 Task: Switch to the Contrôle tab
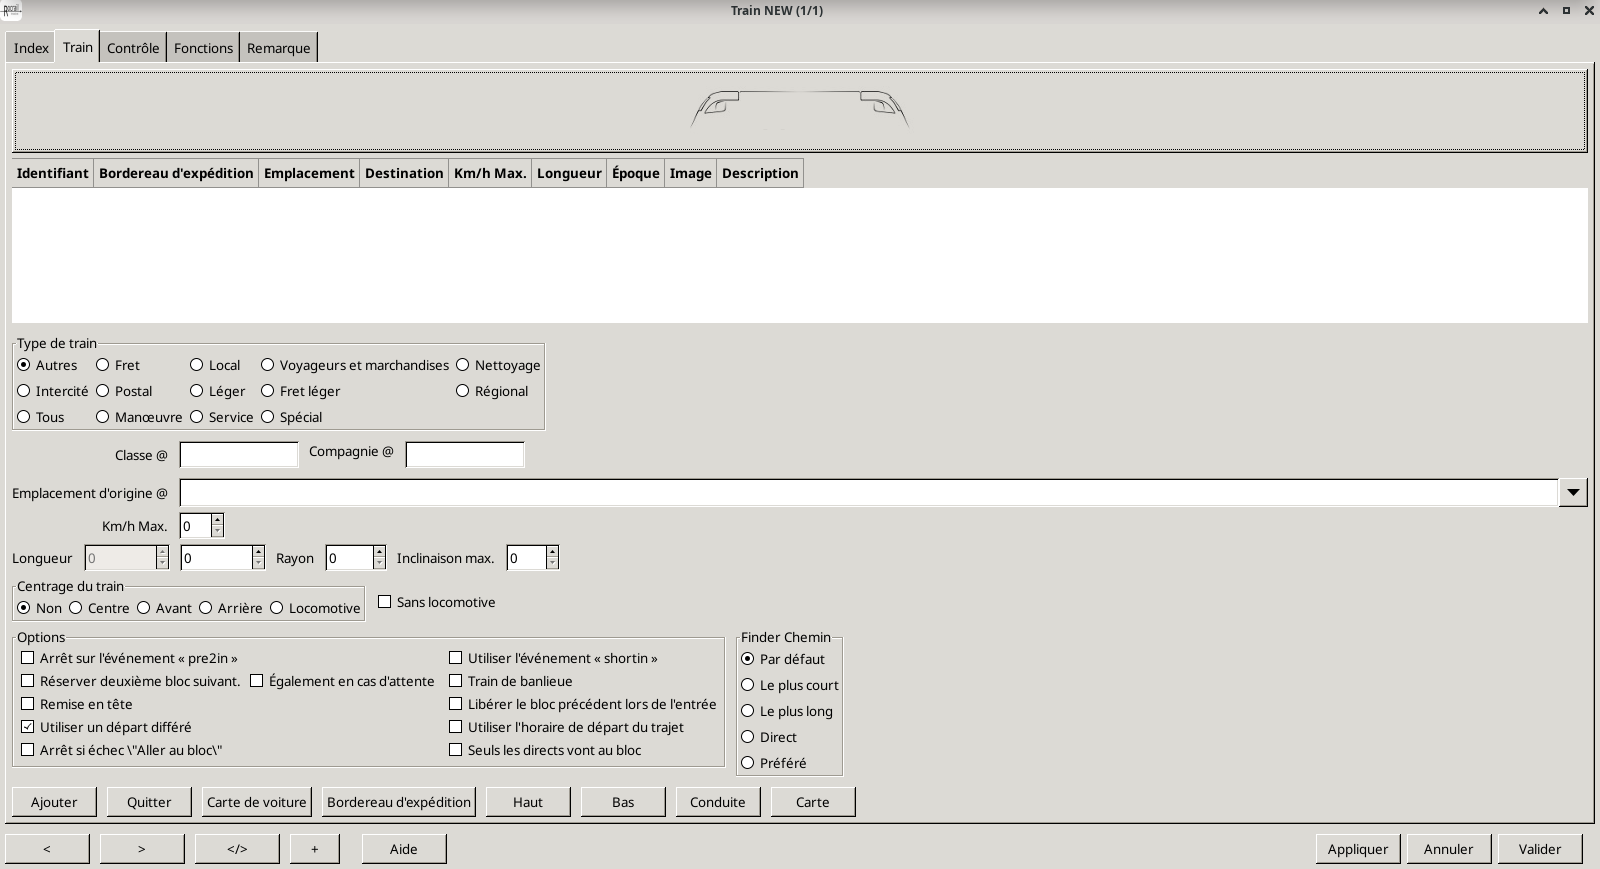(133, 48)
